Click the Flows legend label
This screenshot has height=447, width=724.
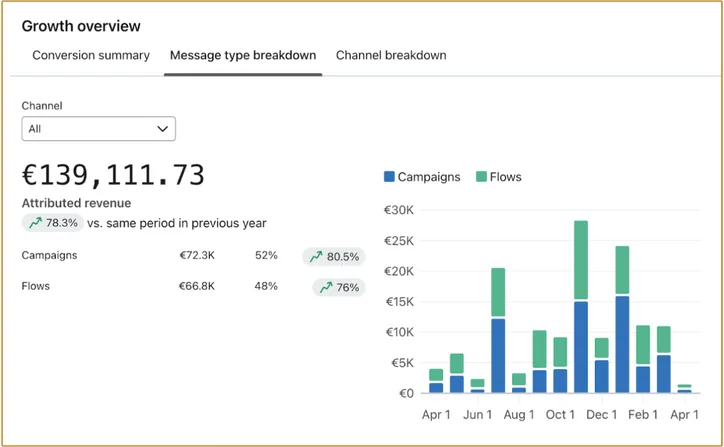point(506,177)
